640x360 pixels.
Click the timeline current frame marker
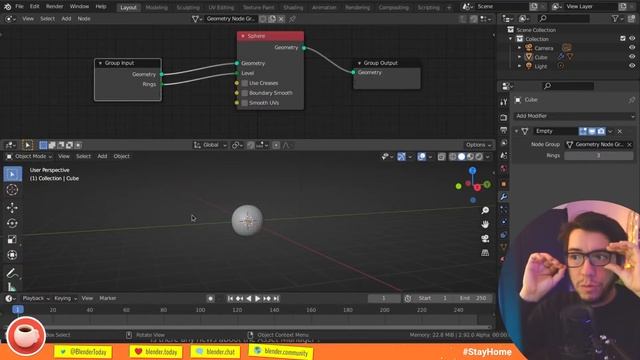(18, 310)
